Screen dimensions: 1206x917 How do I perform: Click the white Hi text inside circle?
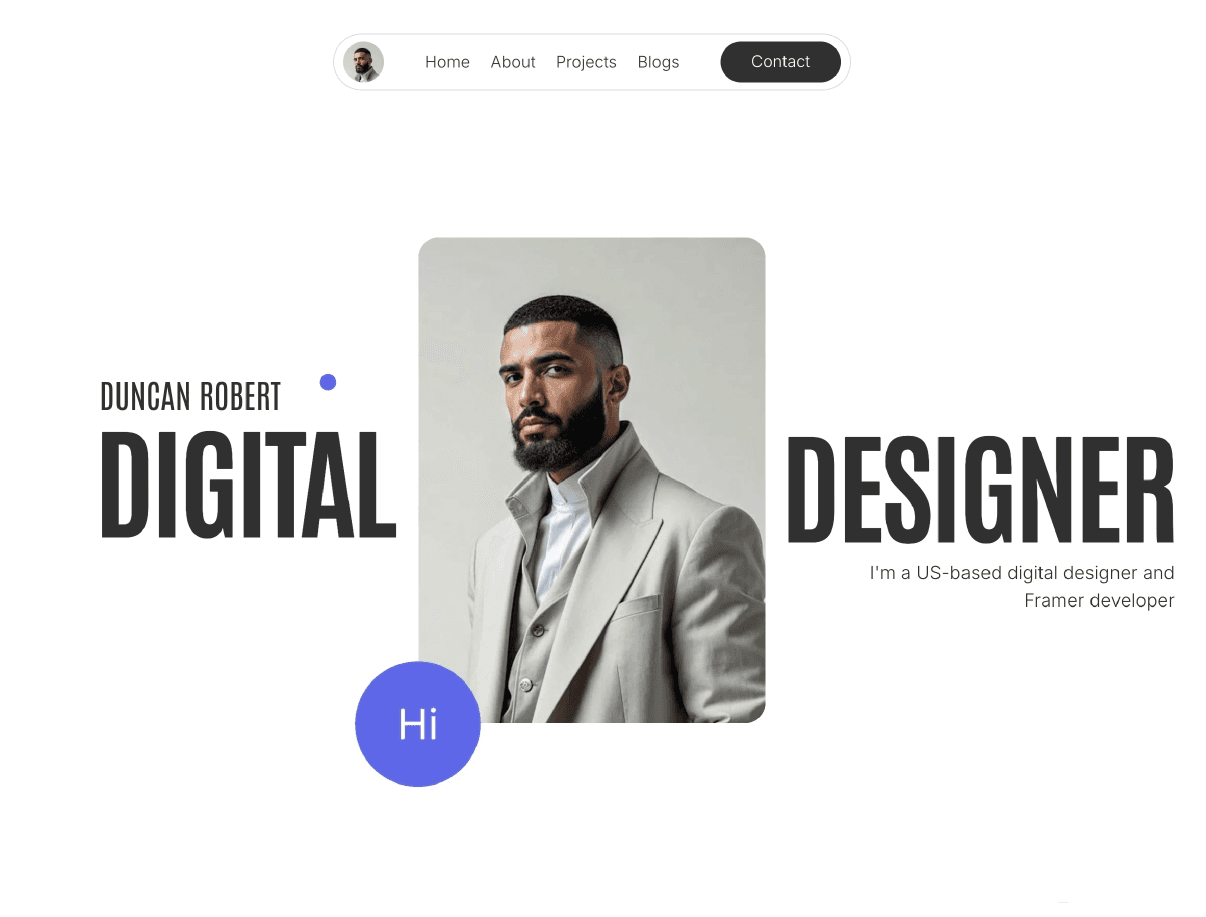coord(418,724)
